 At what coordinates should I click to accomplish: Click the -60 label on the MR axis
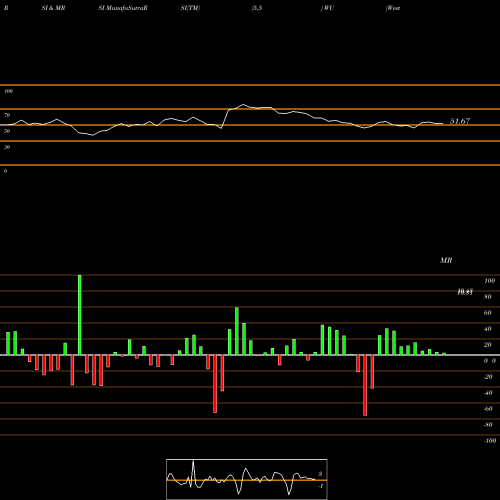[488, 409]
